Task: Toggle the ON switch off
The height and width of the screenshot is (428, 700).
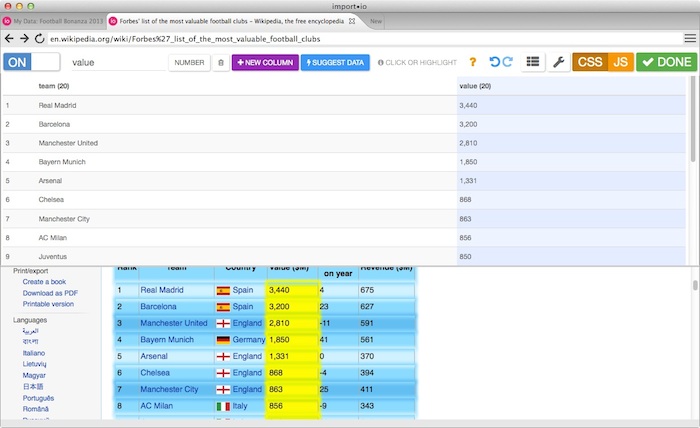Action: 32,62
